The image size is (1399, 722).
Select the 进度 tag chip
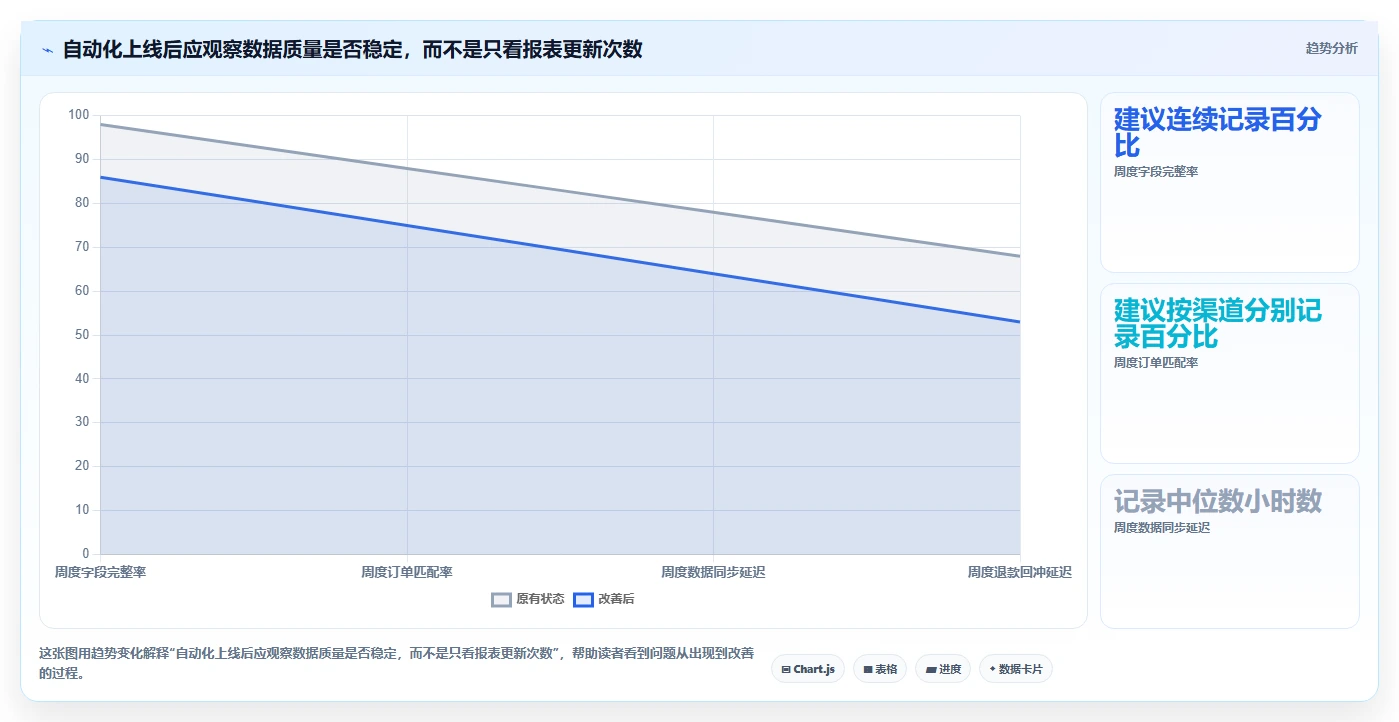point(943,669)
